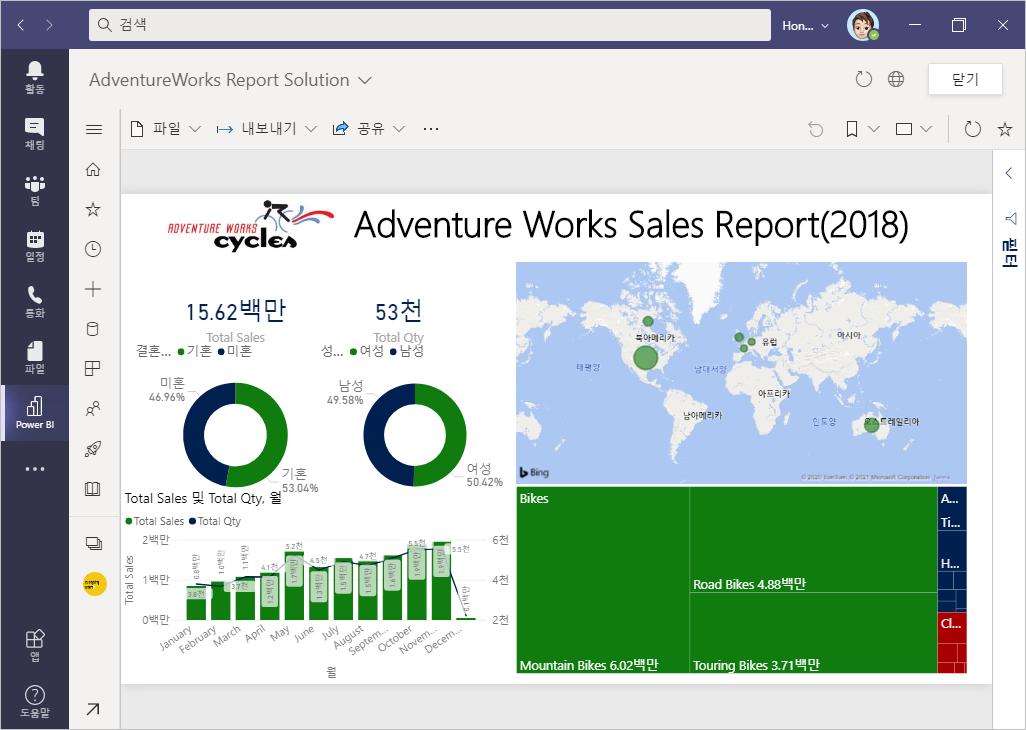Open Deployment pipelines rocket icon
This screenshot has height=730, width=1026.
(x=93, y=449)
